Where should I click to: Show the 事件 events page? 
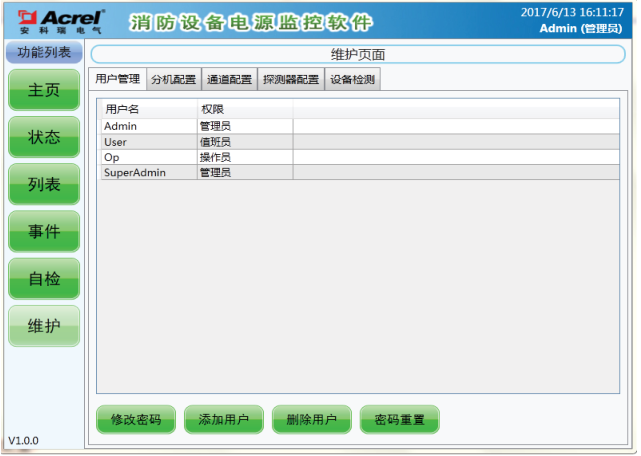coord(44,232)
